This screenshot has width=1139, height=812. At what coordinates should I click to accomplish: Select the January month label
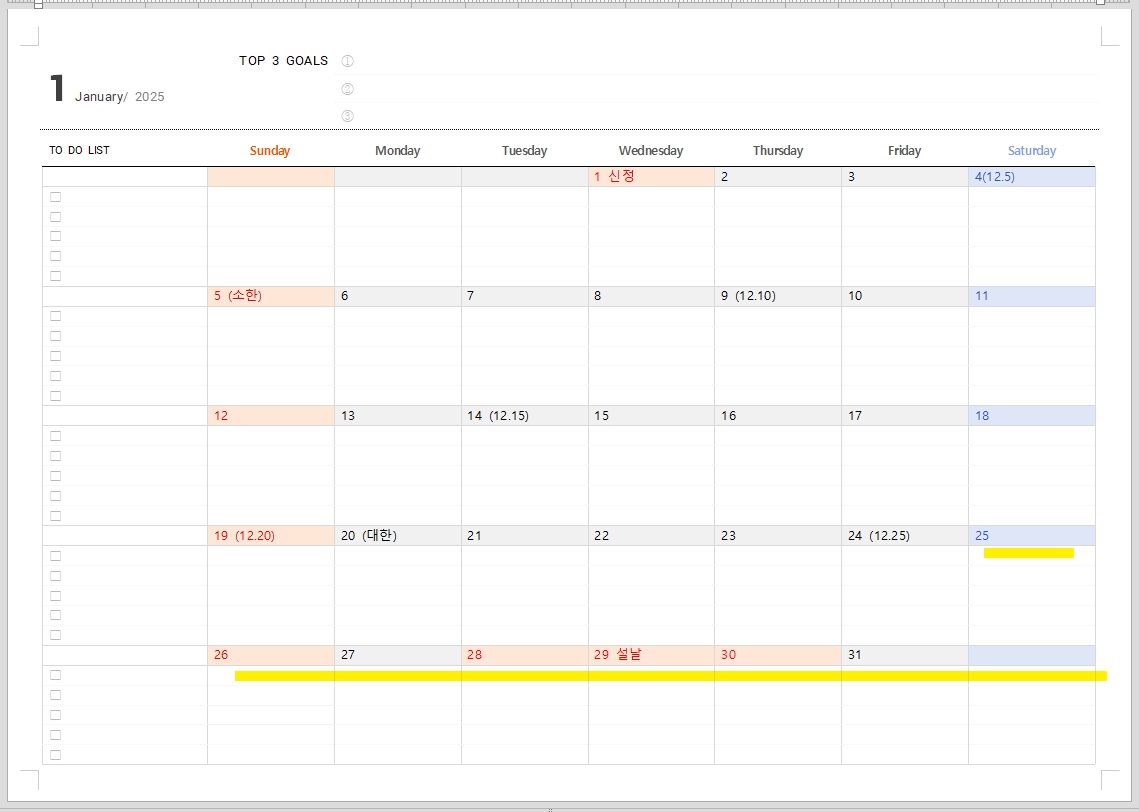click(99, 97)
